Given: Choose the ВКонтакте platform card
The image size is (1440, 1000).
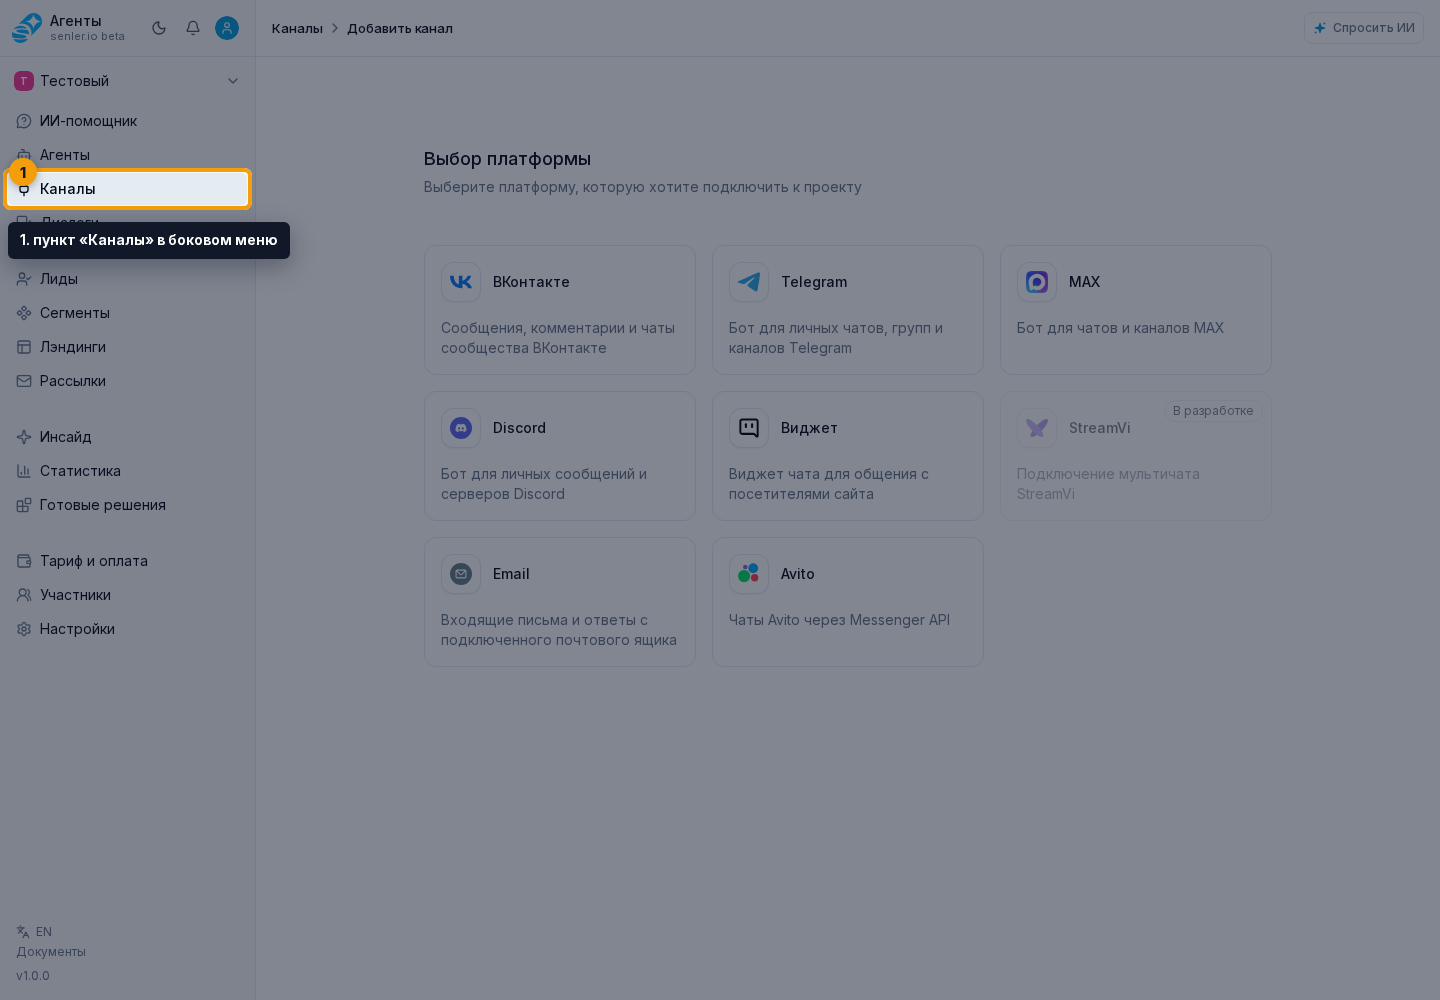Looking at the screenshot, I should [560, 310].
